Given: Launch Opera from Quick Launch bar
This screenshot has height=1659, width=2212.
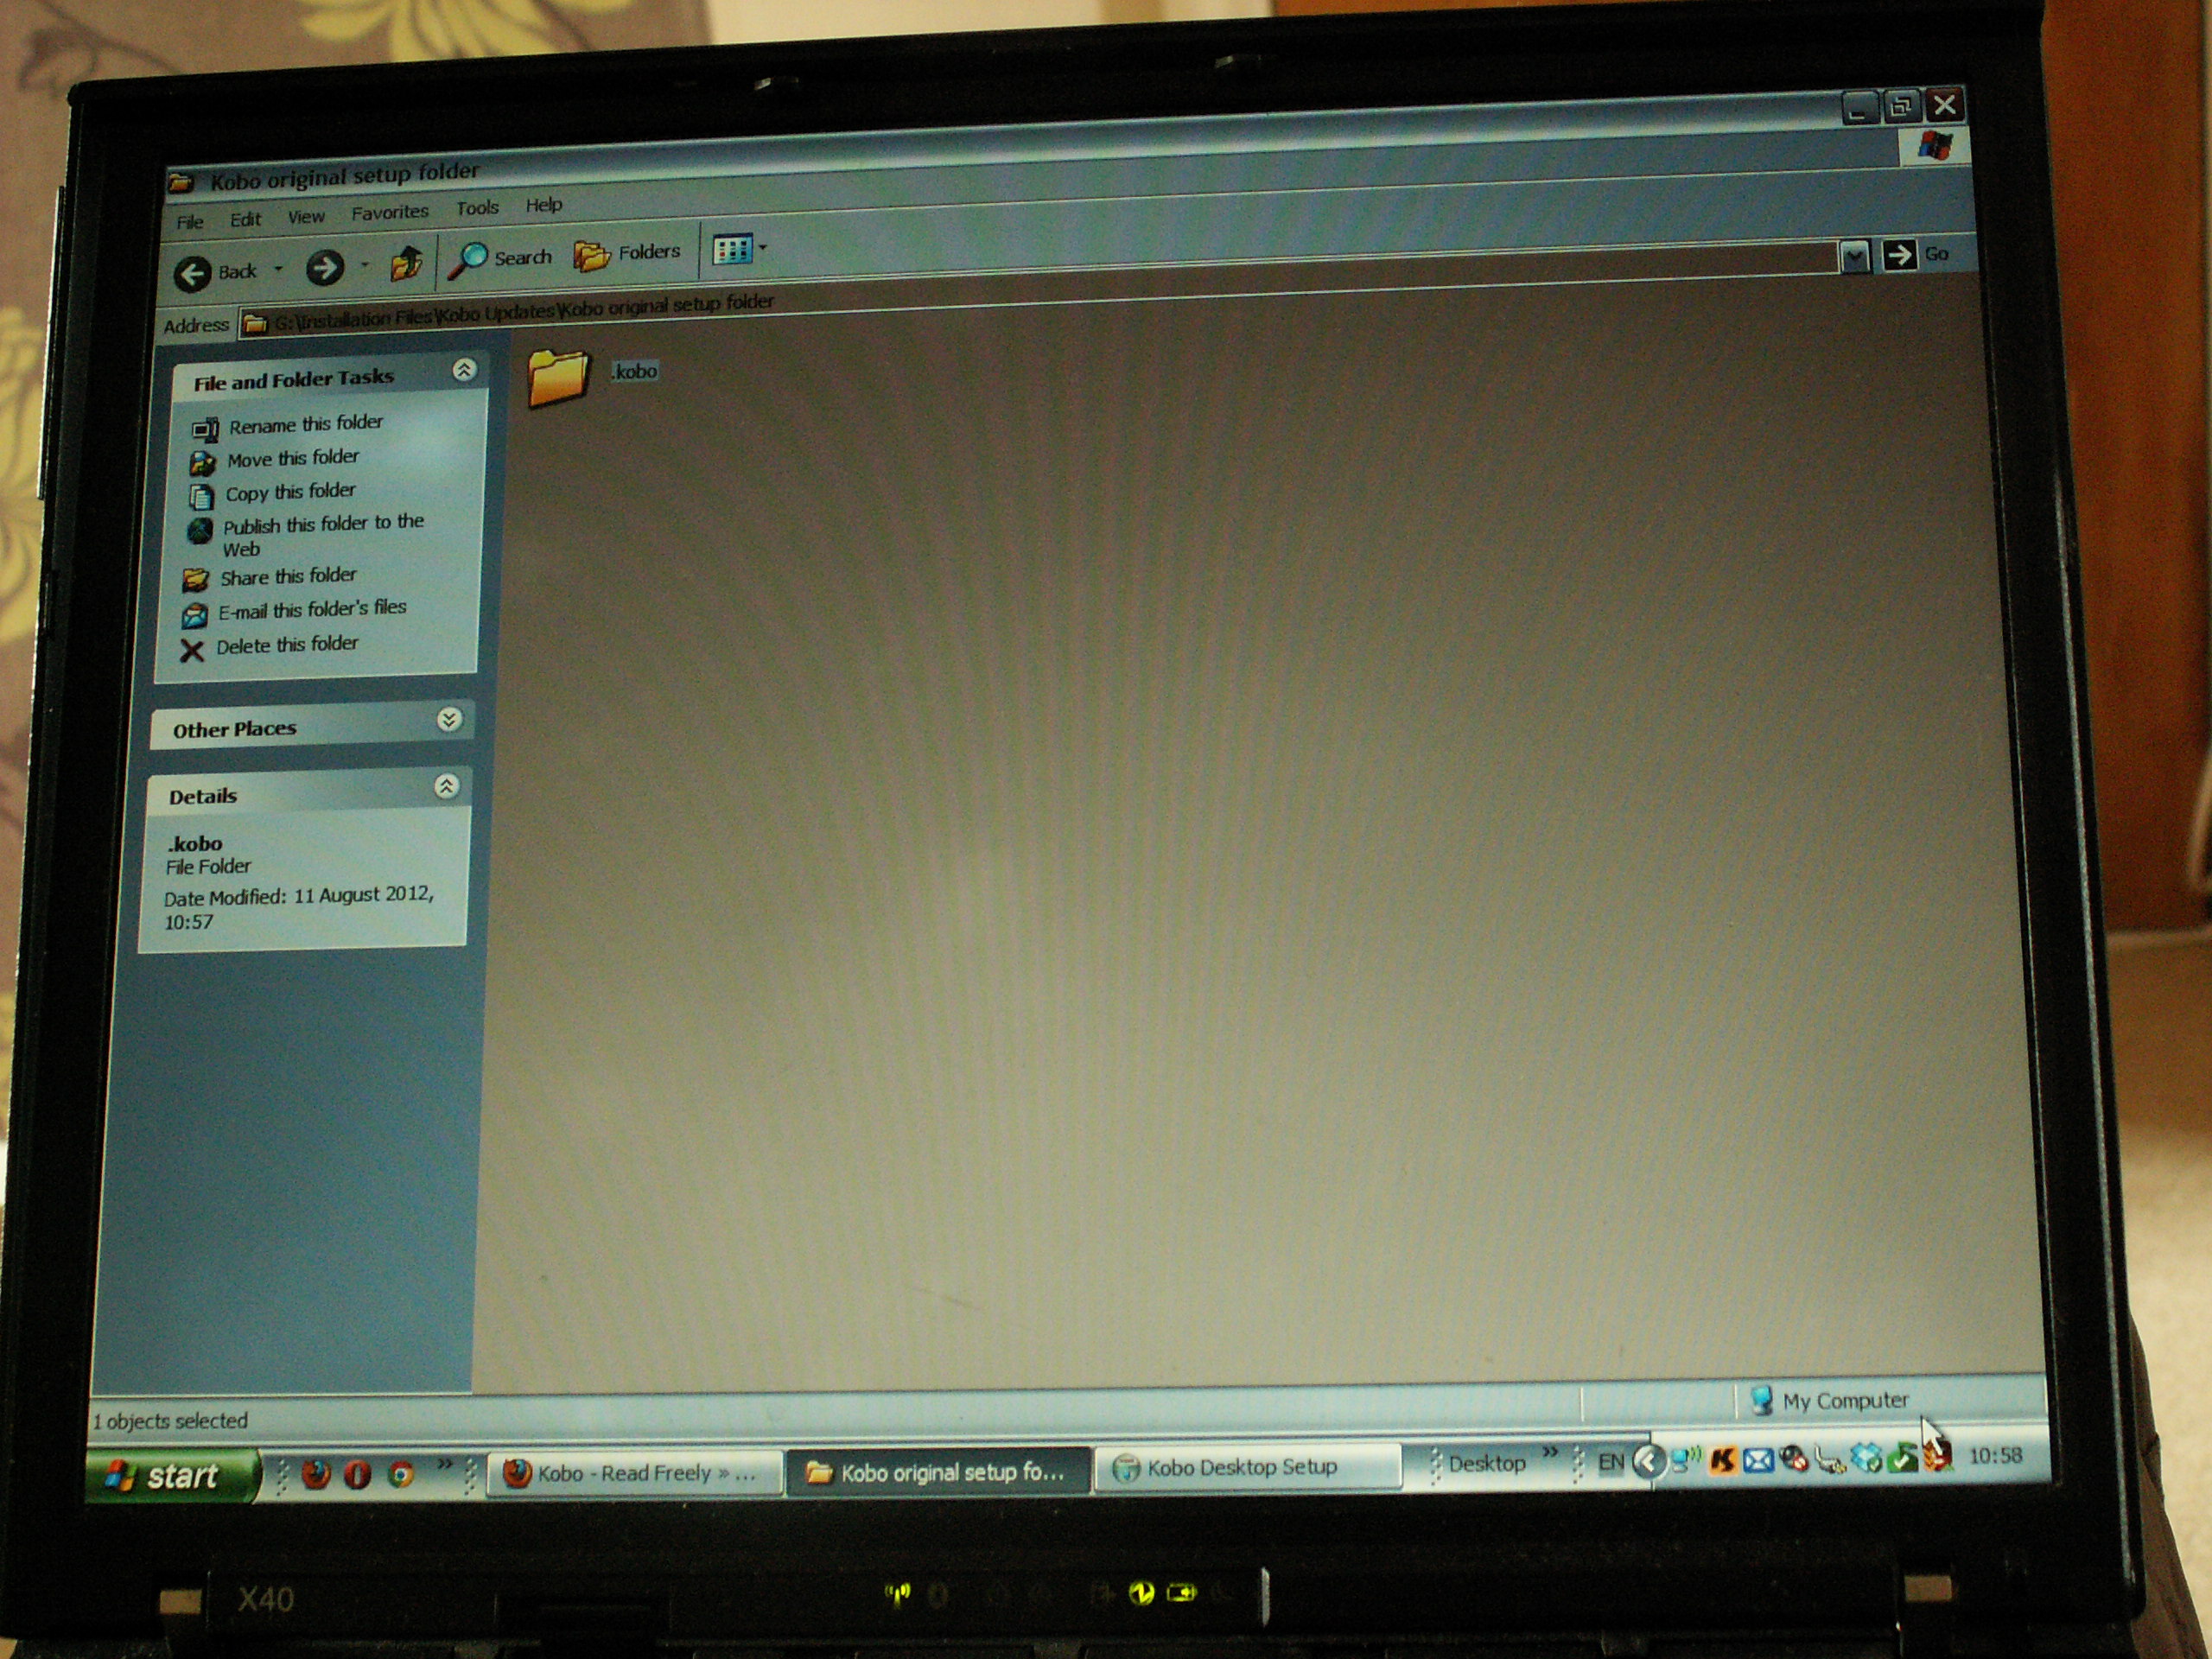Looking at the screenshot, I should click(x=357, y=1474).
